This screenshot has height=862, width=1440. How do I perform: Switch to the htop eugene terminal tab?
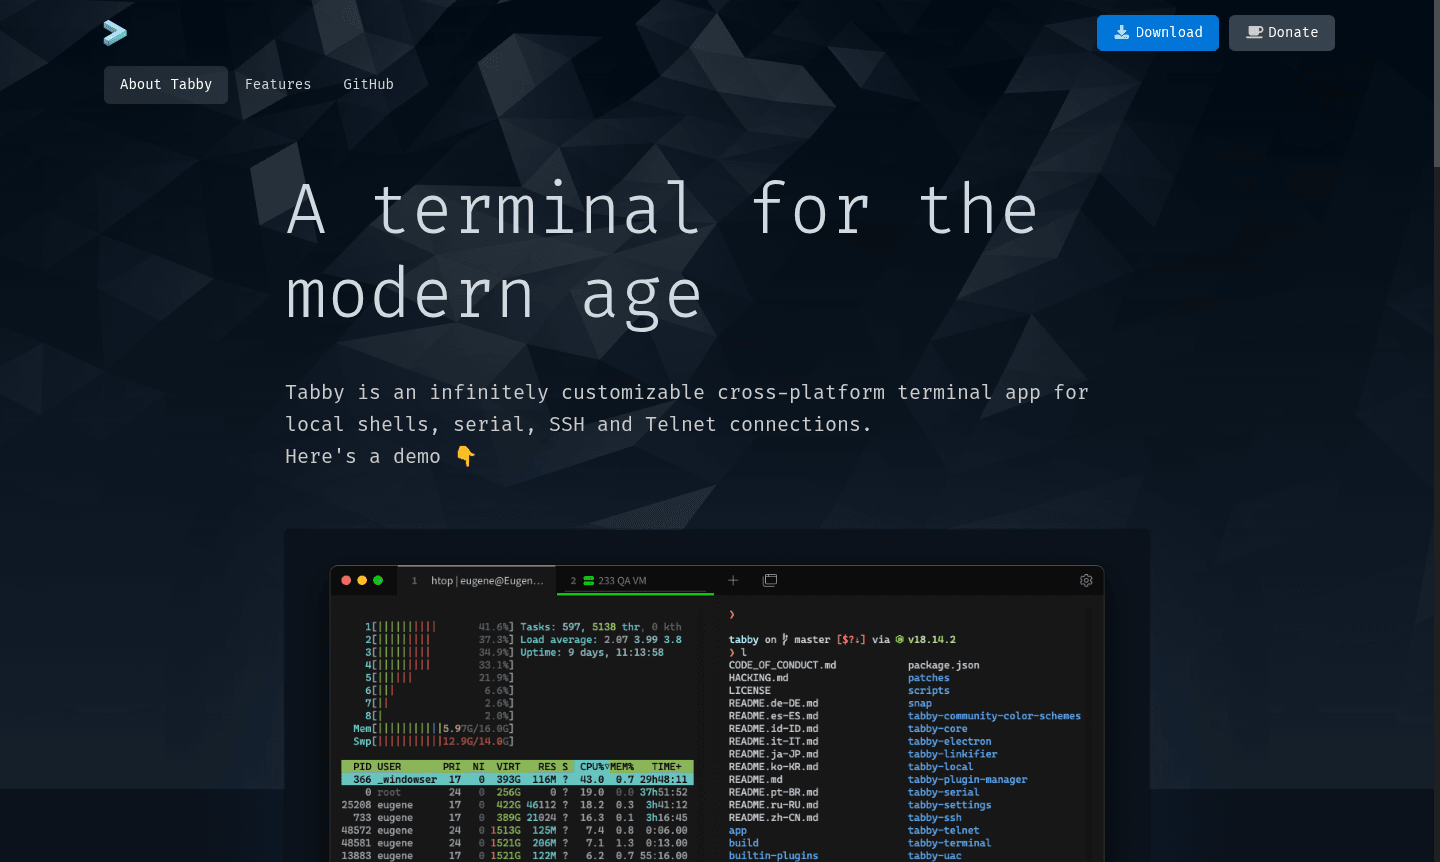point(477,580)
